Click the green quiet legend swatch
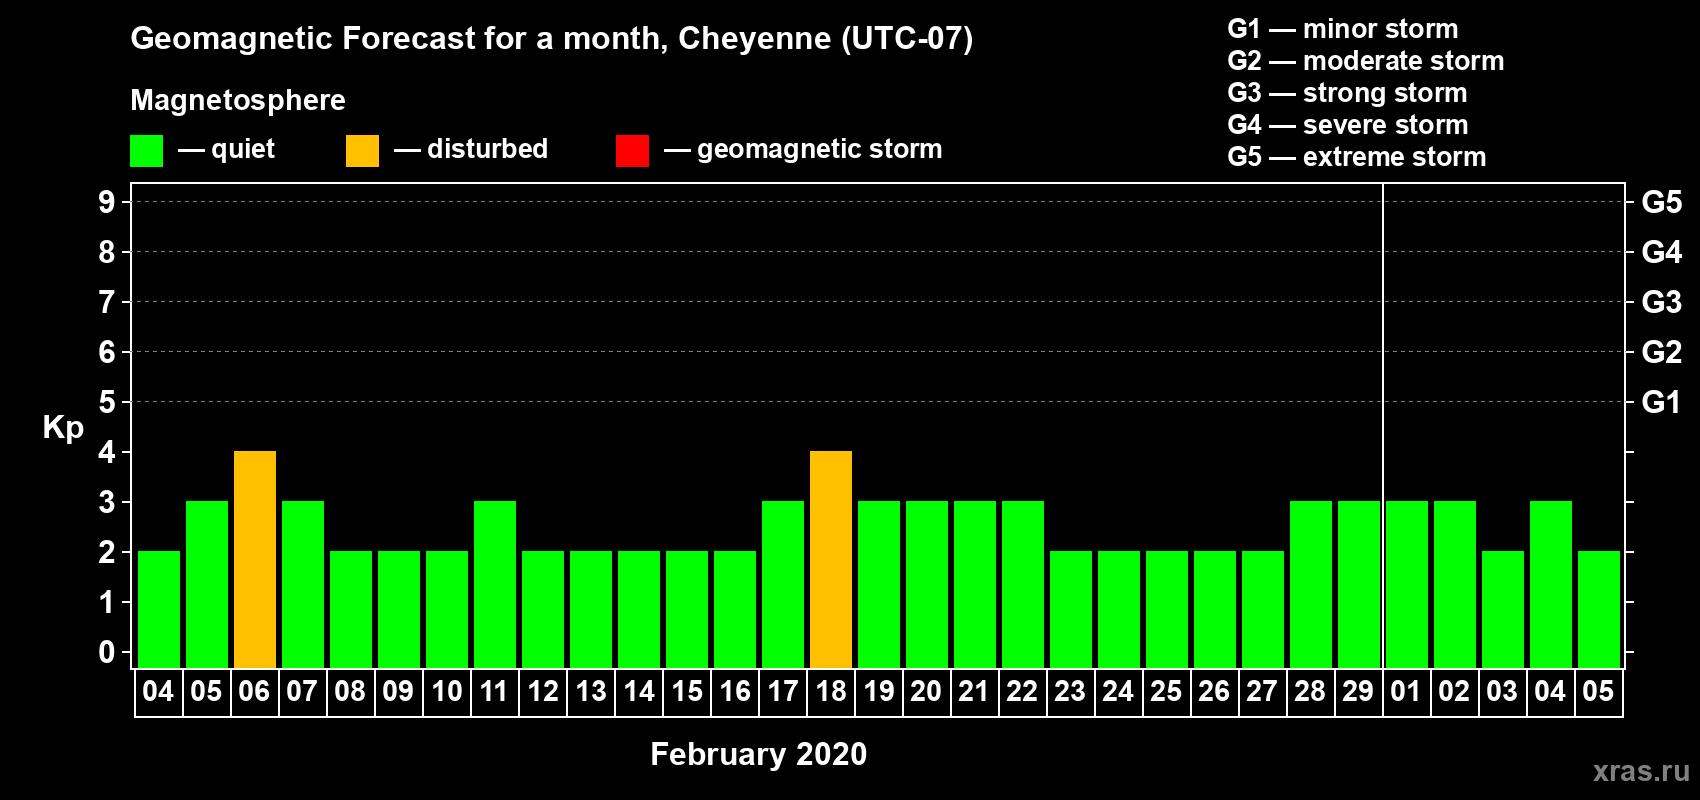 [x=147, y=151]
